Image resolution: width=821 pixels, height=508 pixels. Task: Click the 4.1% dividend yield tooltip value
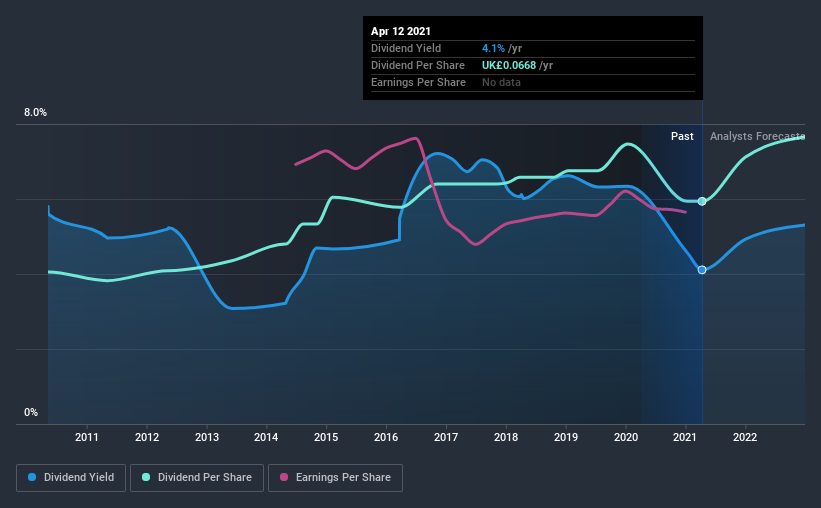[493, 48]
